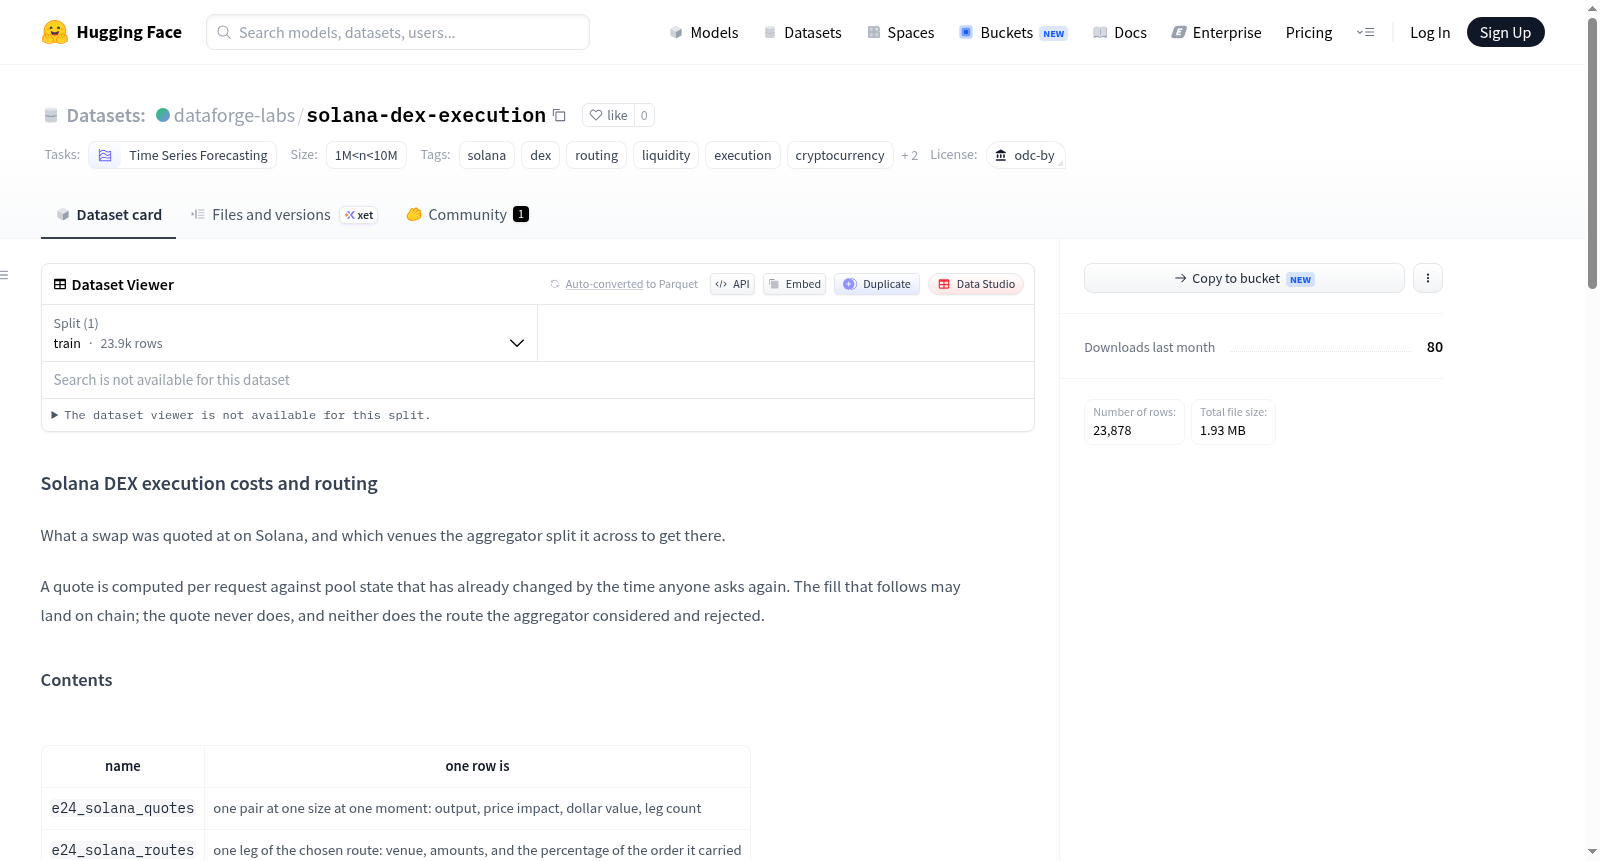Click the Number of rows 23,878 stat
This screenshot has width=1600, height=861.
[x=1134, y=422]
